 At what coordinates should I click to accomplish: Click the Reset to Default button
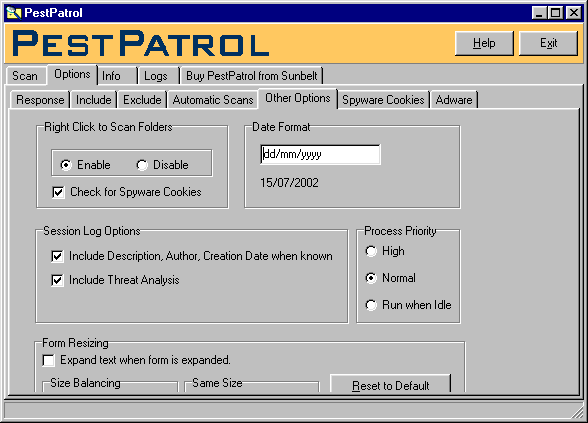[390, 383]
